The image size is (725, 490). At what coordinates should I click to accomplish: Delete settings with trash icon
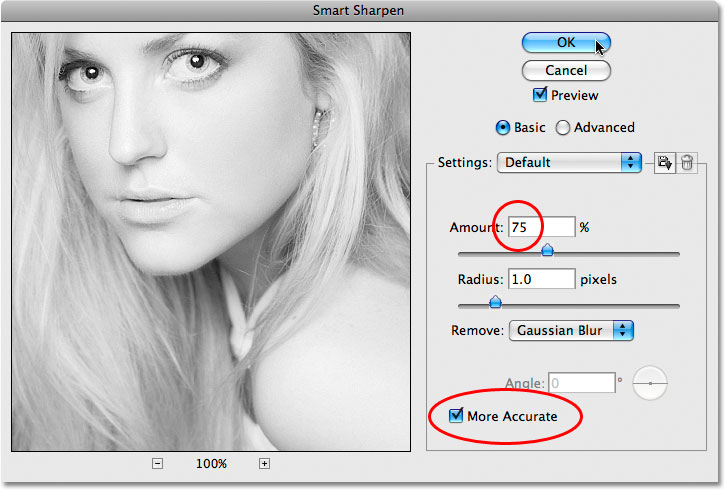coord(687,163)
